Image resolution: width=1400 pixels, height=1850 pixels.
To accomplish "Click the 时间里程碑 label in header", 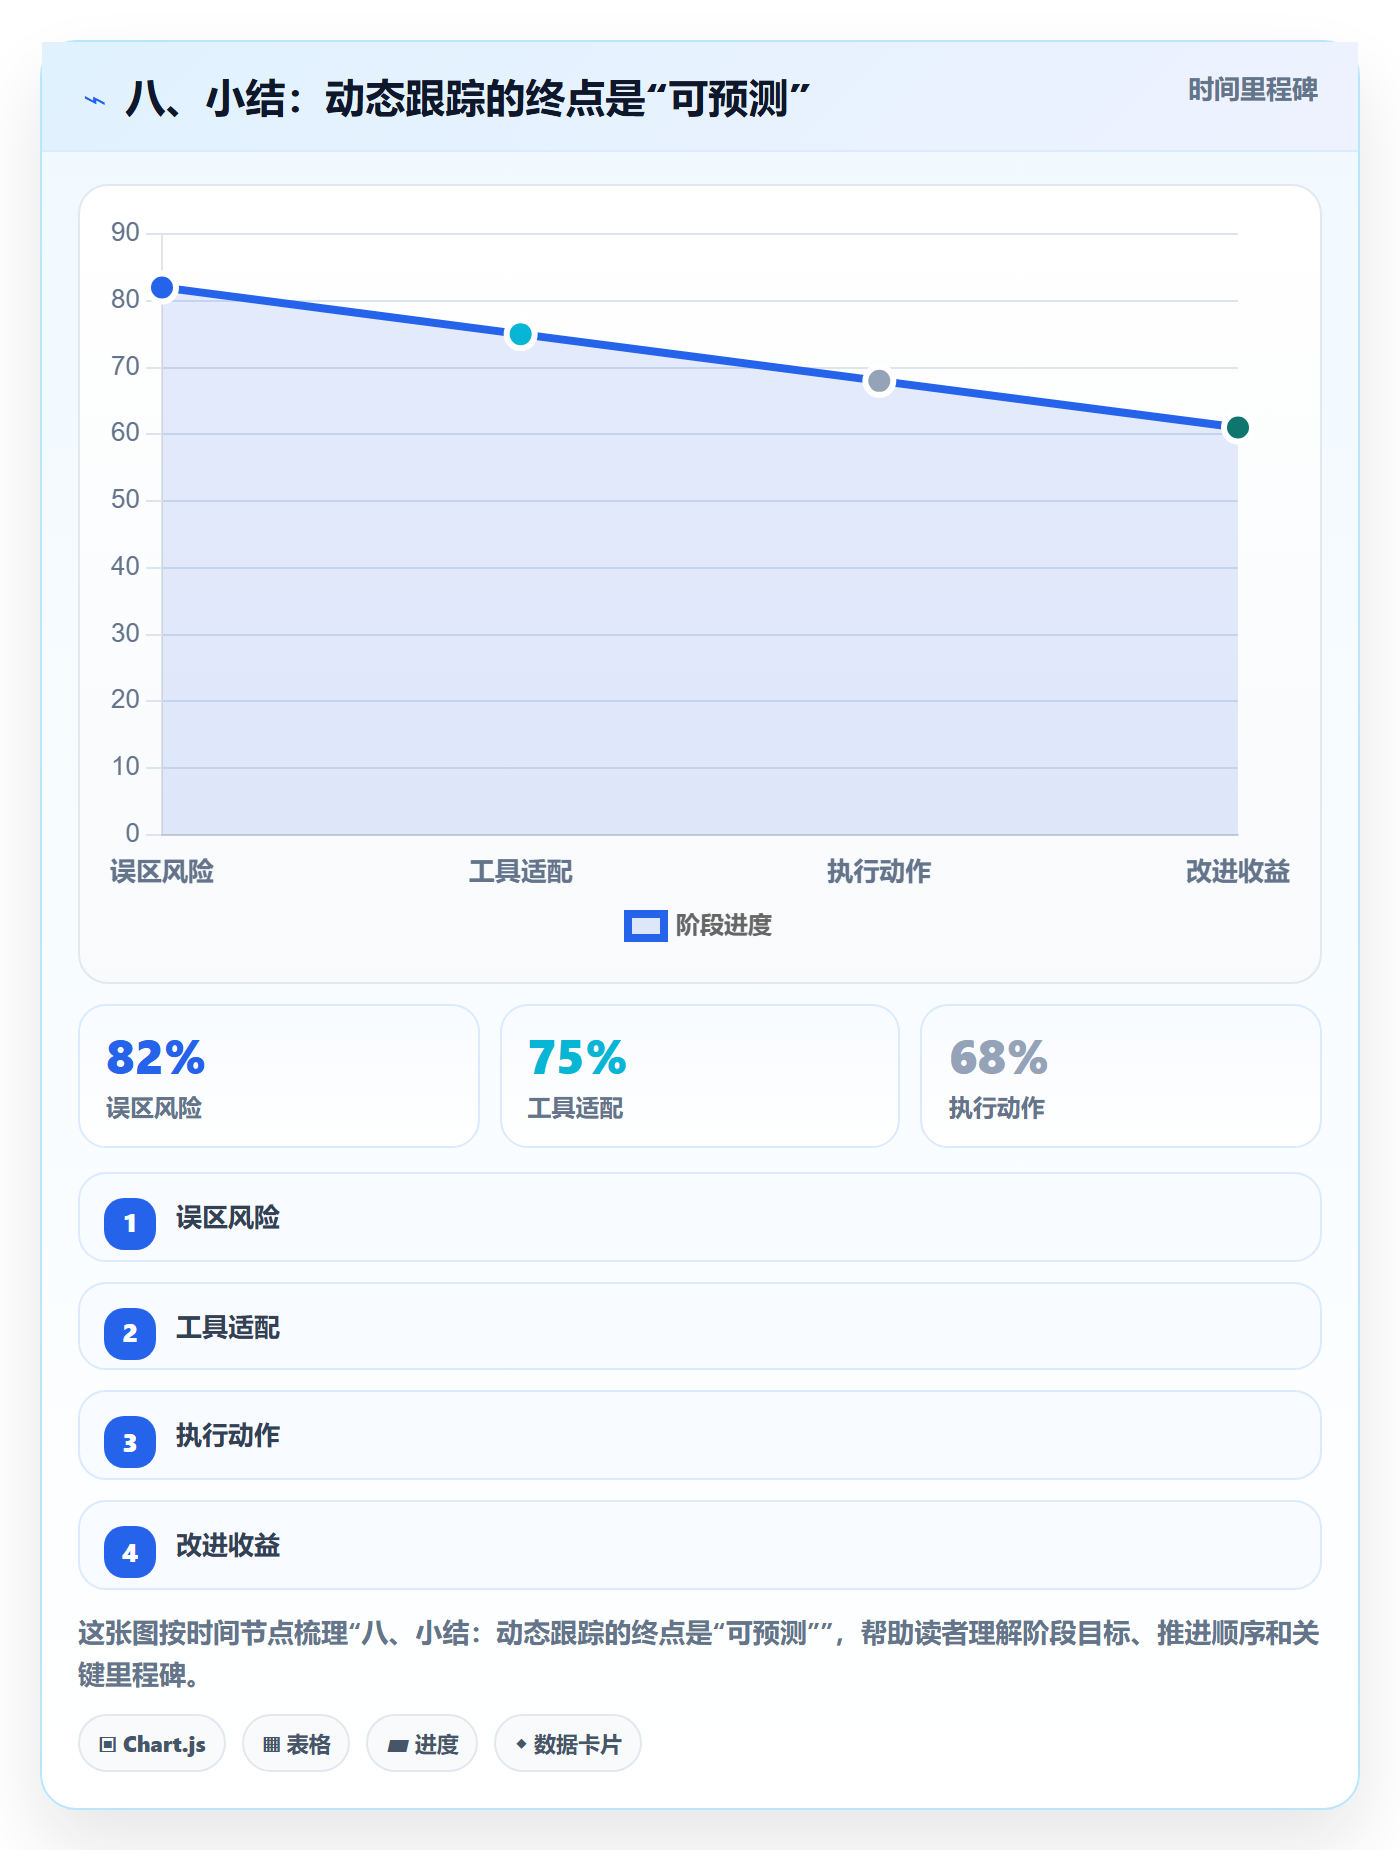I will pos(1253,90).
